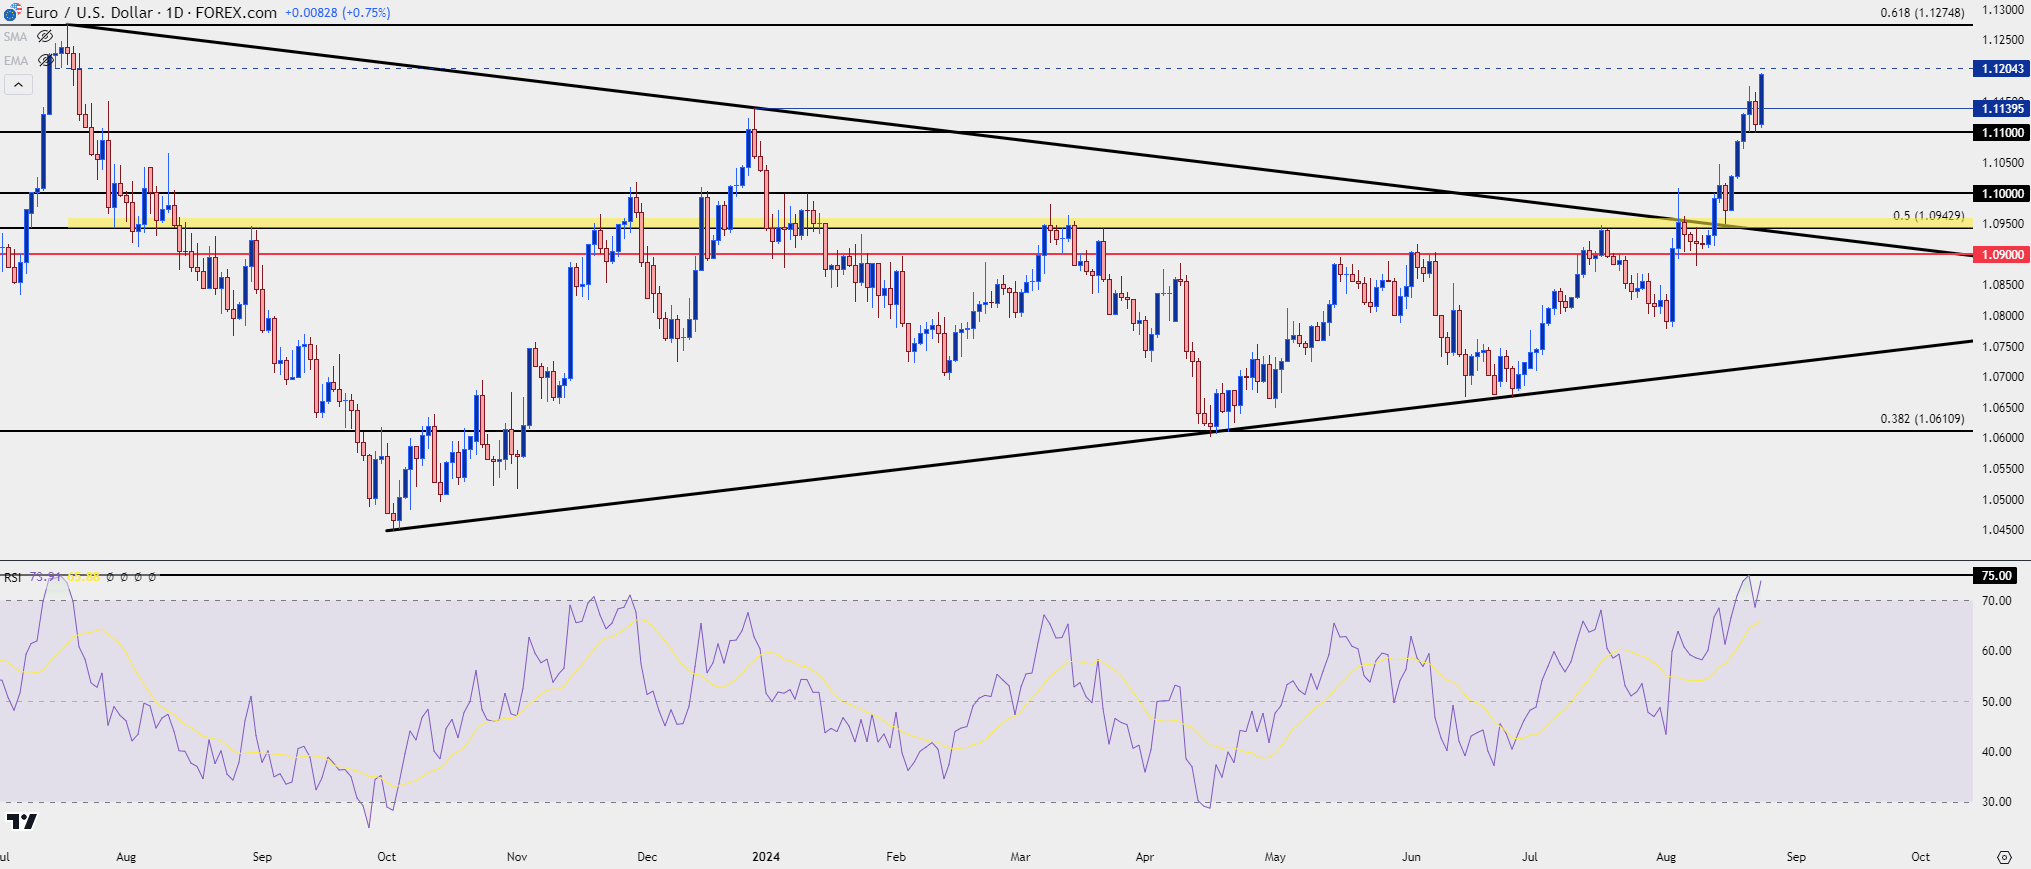The height and width of the screenshot is (869, 2031).
Task: Select the RSI indicator legend label
Action: 12,577
